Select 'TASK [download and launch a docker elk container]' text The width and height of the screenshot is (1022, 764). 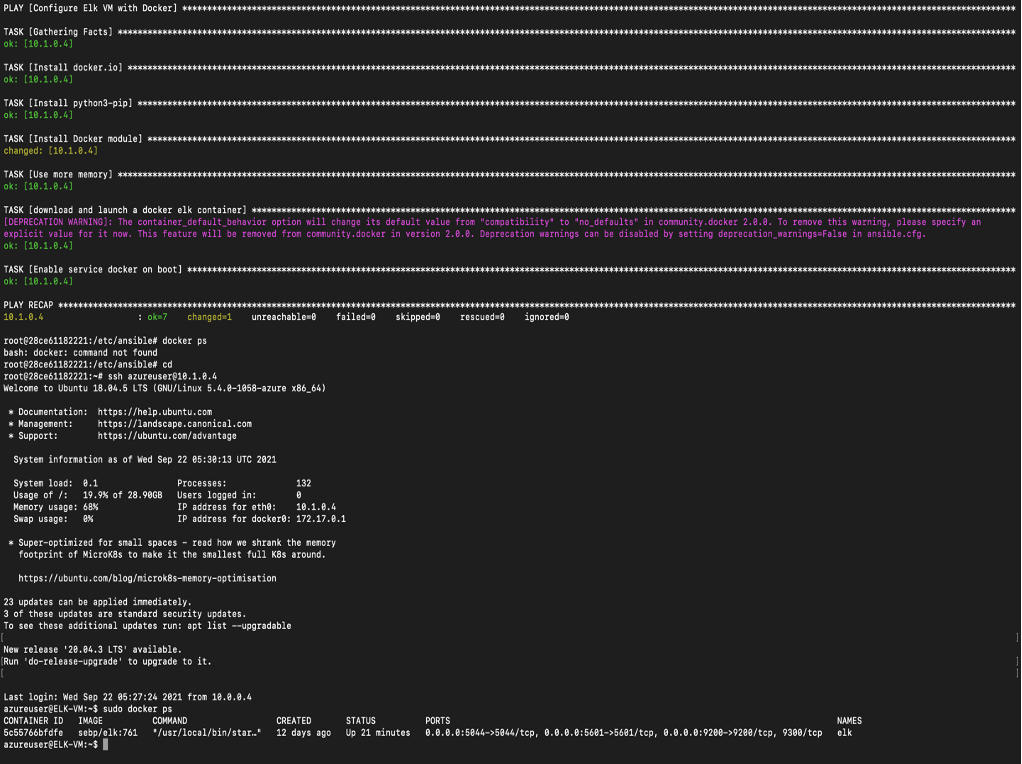[125, 210]
